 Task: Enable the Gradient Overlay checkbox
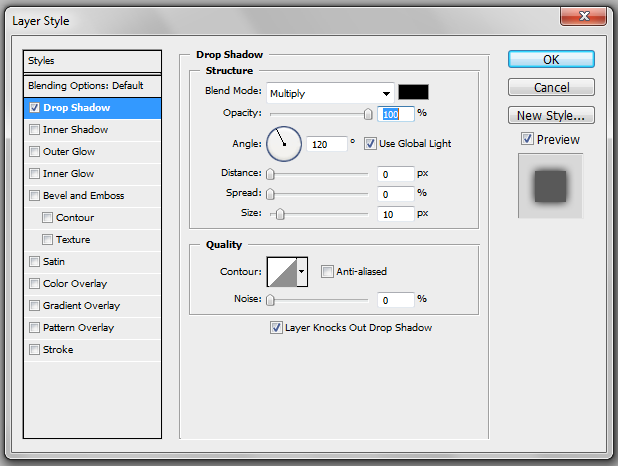pyautogui.click(x=34, y=306)
